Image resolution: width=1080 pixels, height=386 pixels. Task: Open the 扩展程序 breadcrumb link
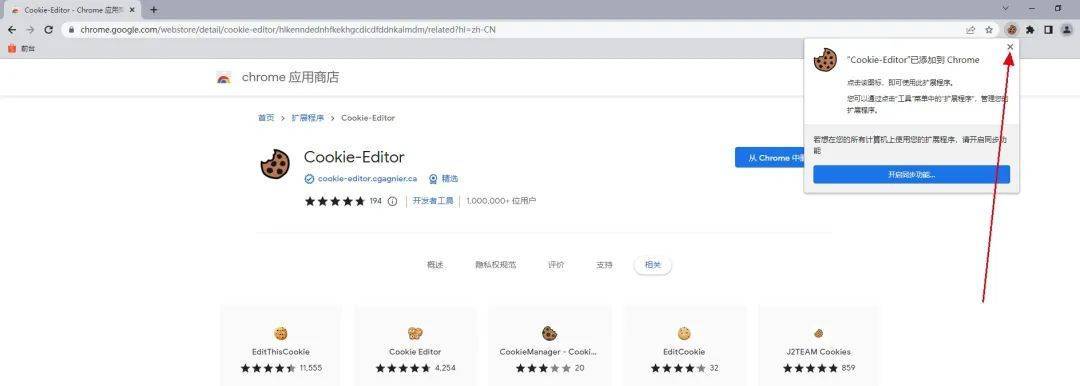(x=307, y=118)
